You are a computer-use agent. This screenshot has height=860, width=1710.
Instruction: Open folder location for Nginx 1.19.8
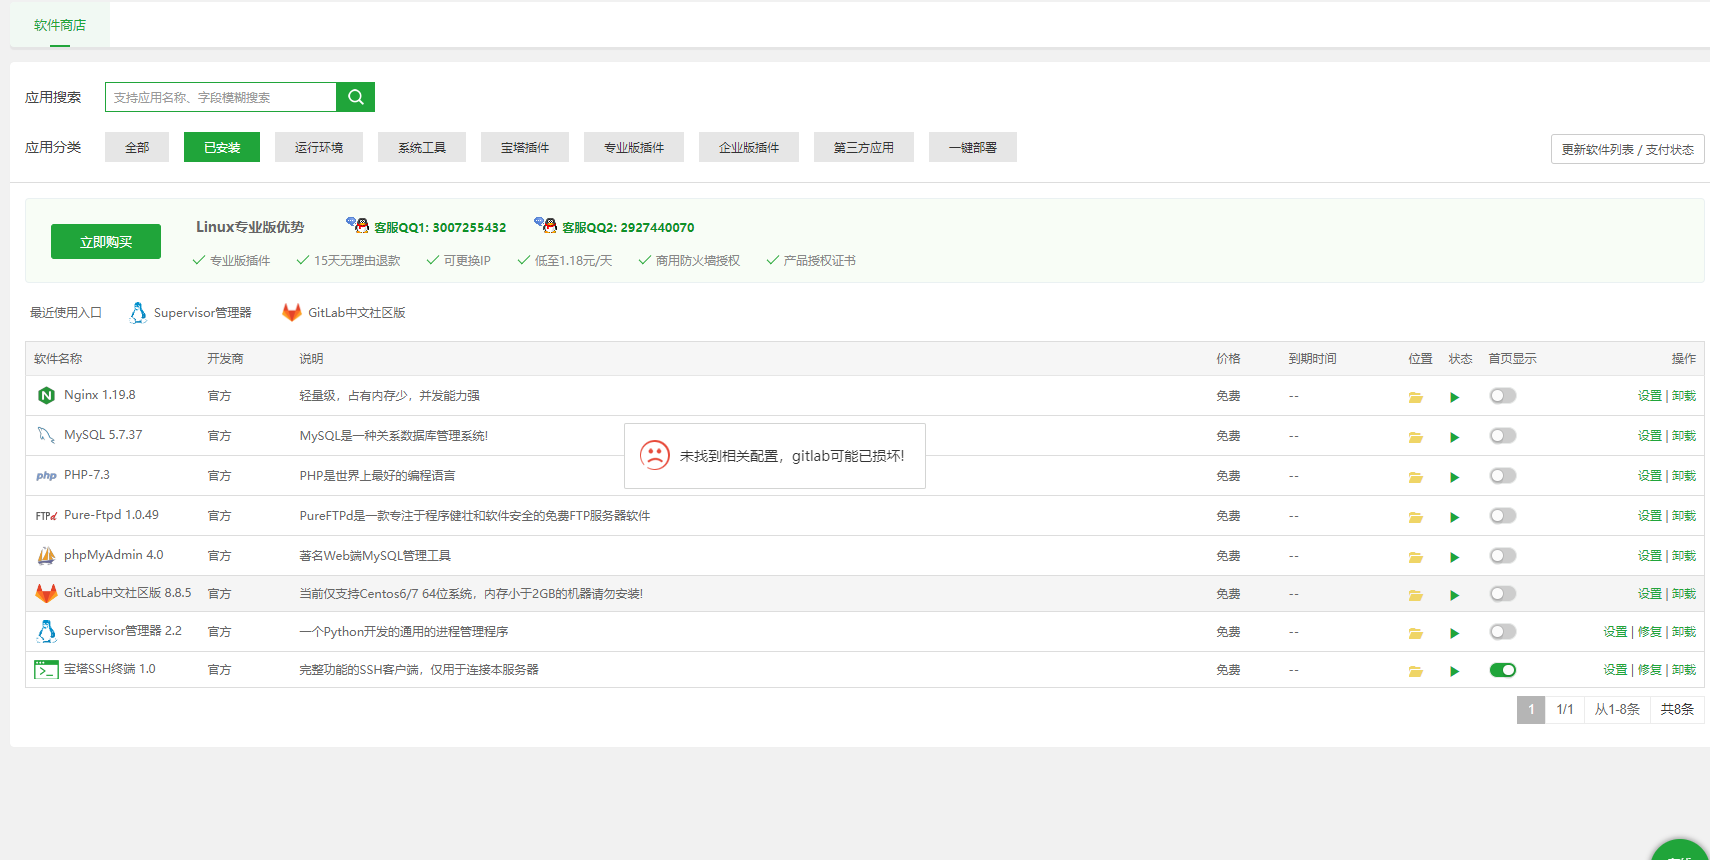point(1415,397)
